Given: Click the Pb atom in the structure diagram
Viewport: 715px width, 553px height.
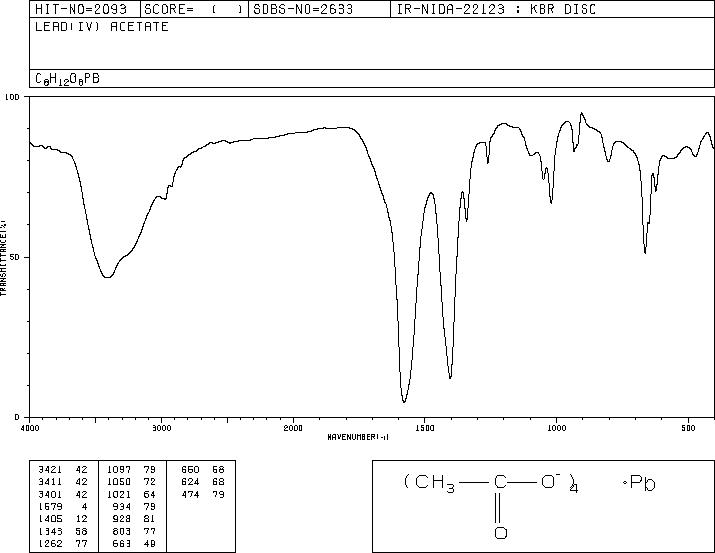Looking at the screenshot, I should (x=642, y=482).
